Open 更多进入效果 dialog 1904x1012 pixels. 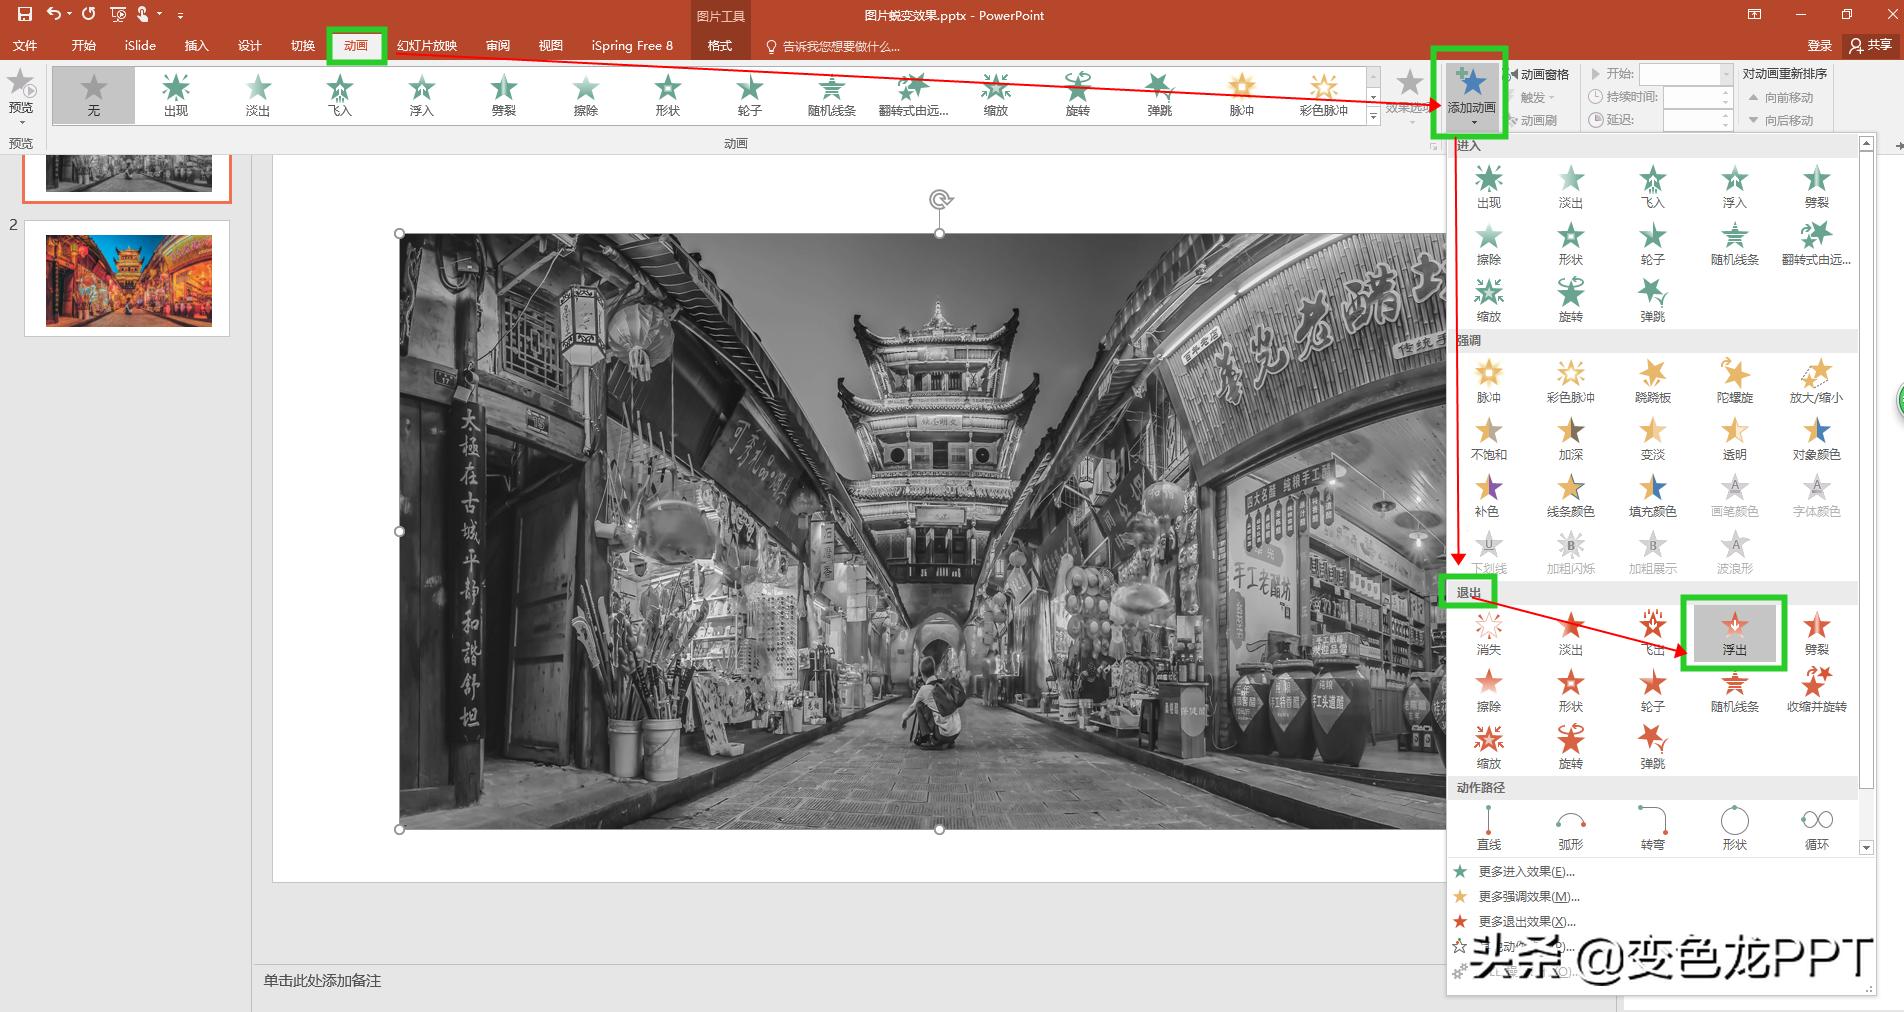[1526, 872]
